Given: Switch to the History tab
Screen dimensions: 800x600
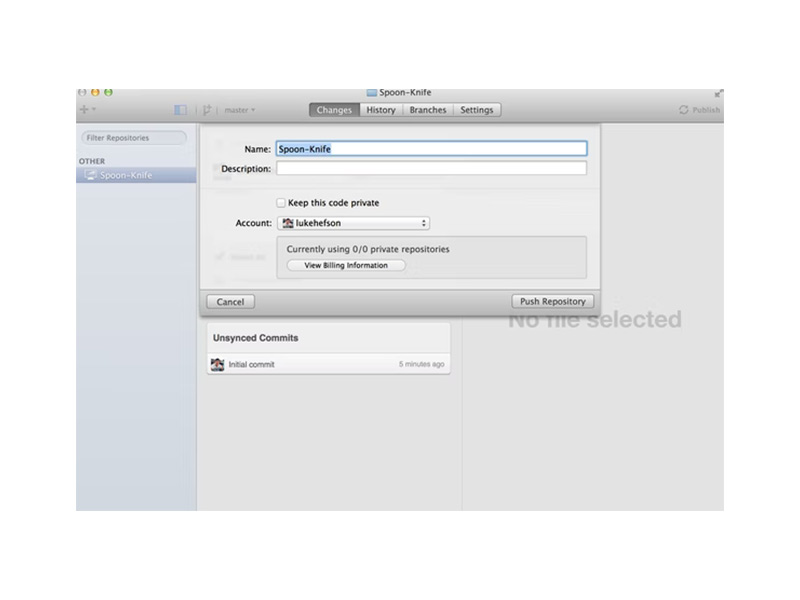Looking at the screenshot, I should pyautogui.click(x=381, y=110).
